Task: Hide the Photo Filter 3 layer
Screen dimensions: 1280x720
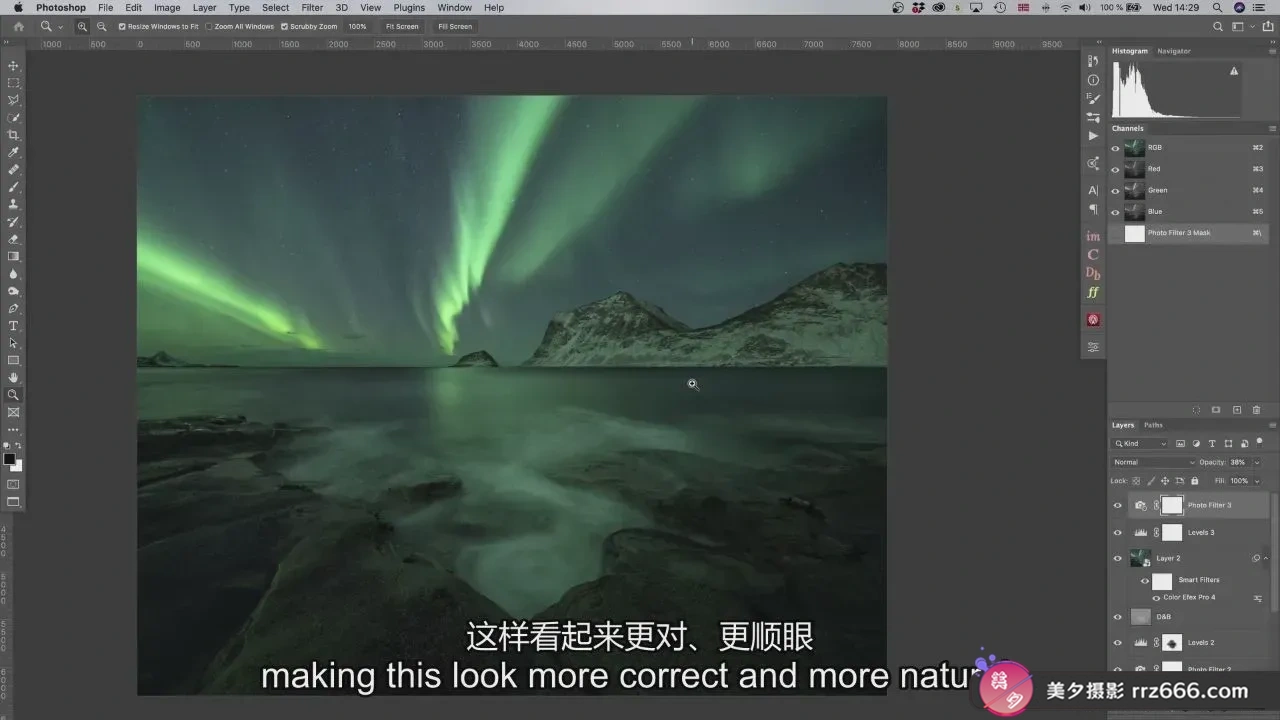Action: 1117,505
